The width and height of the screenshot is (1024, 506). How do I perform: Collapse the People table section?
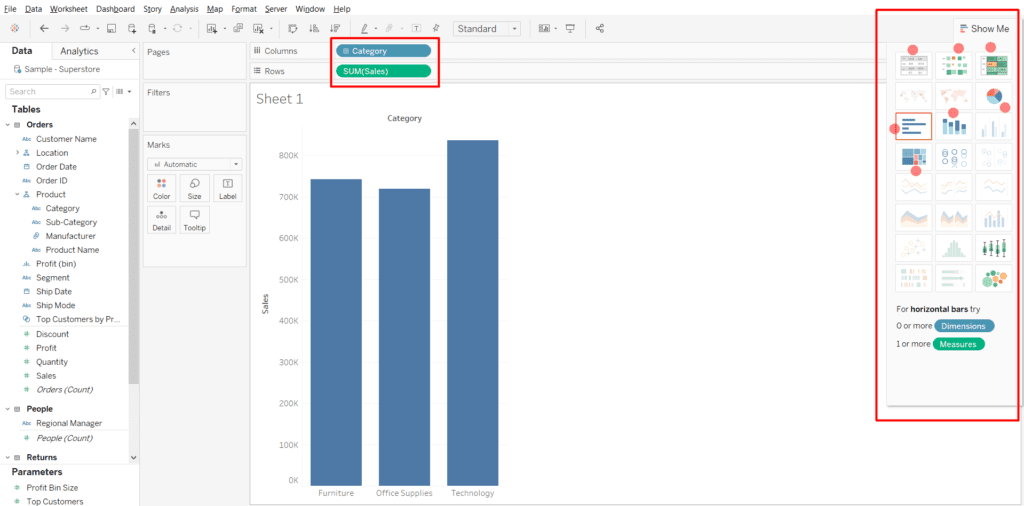tap(8, 409)
